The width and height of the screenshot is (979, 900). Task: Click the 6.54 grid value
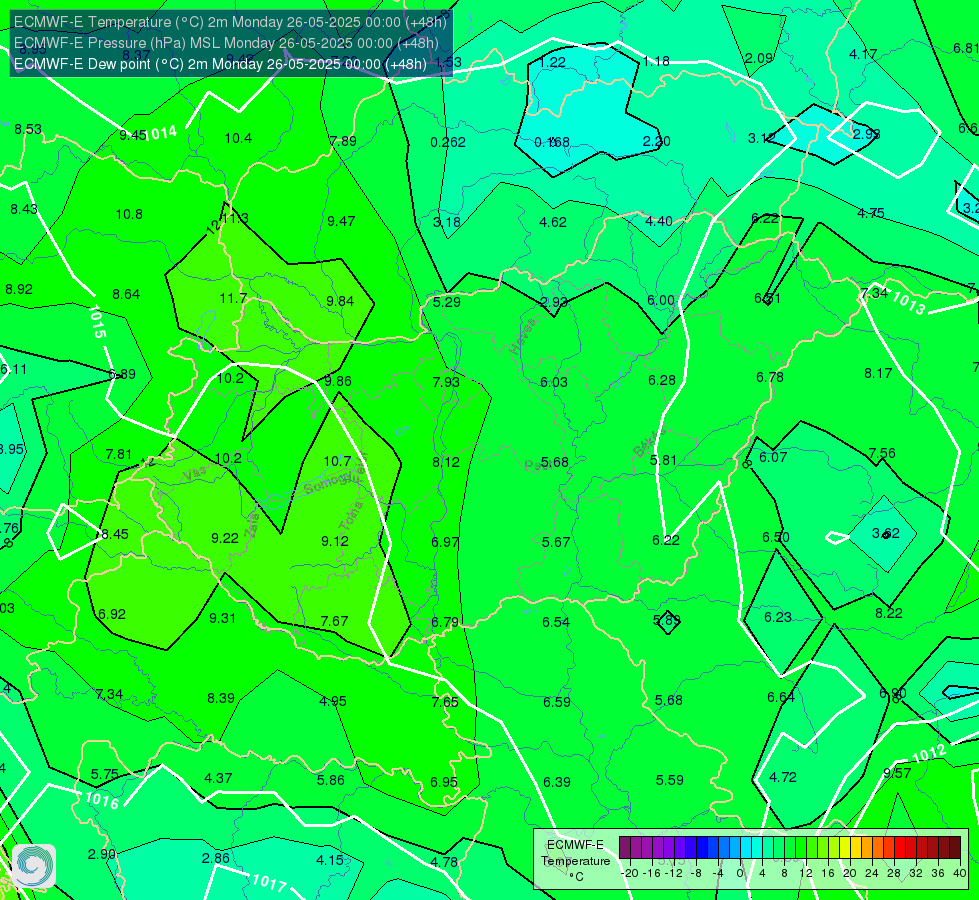click(556, 622)
